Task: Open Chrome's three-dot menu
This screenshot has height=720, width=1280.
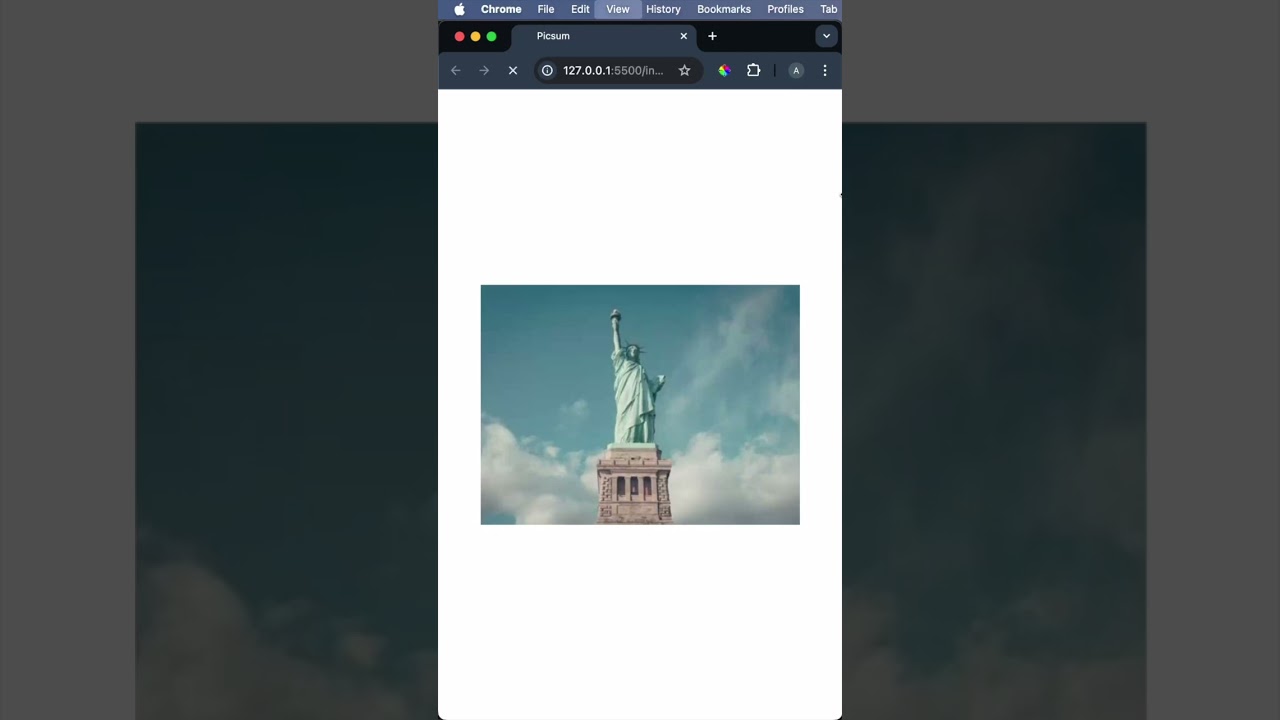Action: tap(825, 70)
